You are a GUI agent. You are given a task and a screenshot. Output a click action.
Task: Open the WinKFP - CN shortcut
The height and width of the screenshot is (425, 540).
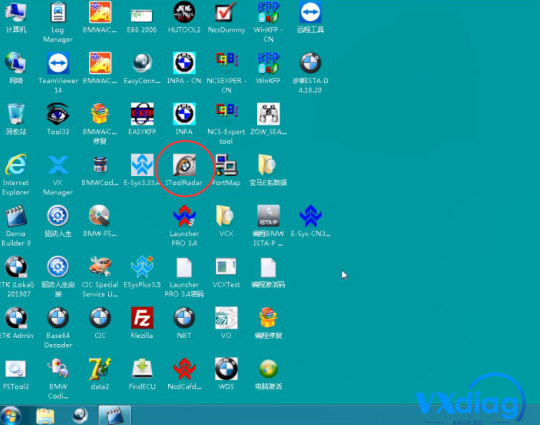[x=268, y=12]
